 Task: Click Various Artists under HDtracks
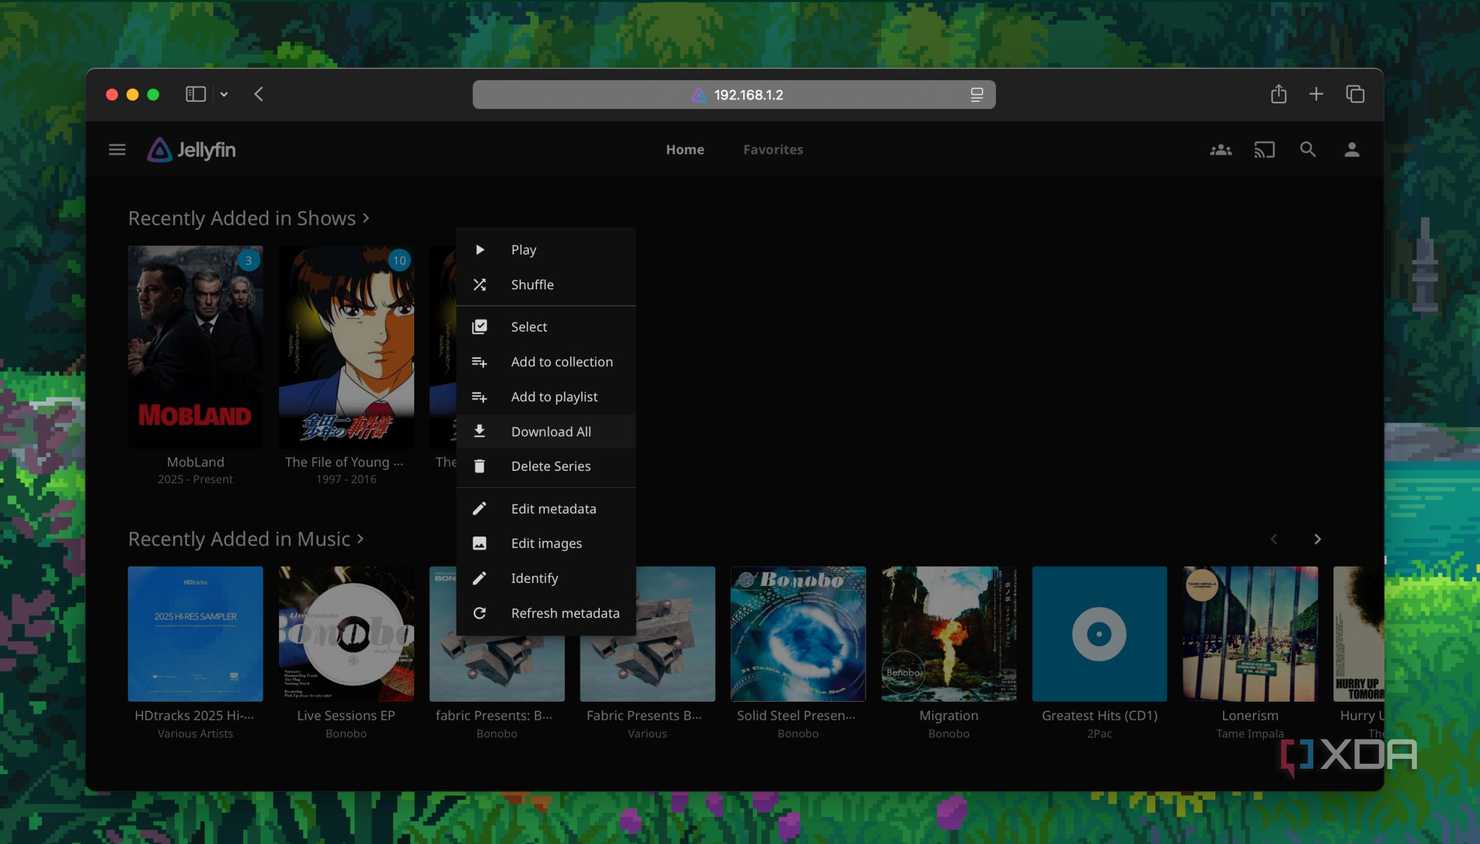pos(195,734)
